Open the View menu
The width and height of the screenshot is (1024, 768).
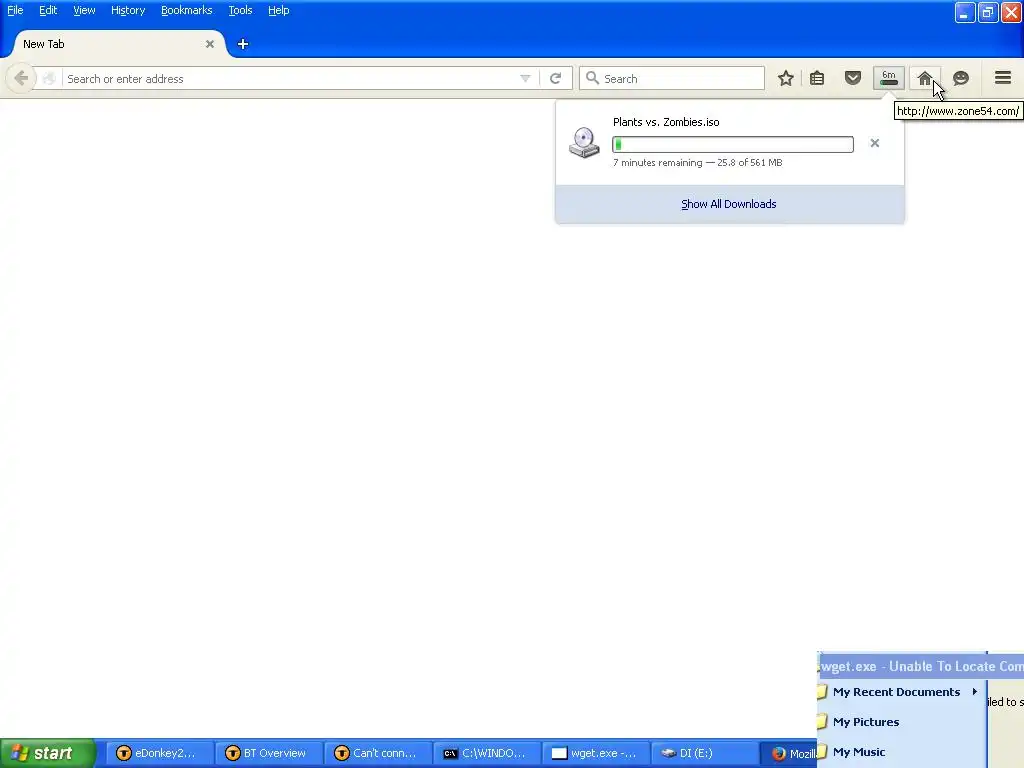coord(84,10)
